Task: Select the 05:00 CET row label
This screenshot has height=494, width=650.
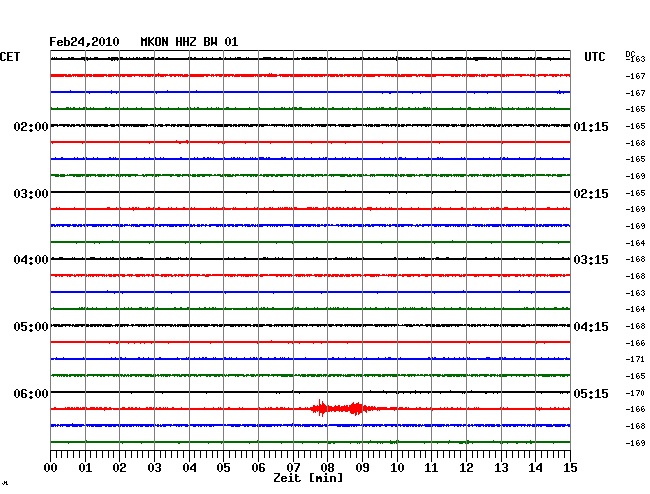Action: (31, 327)
